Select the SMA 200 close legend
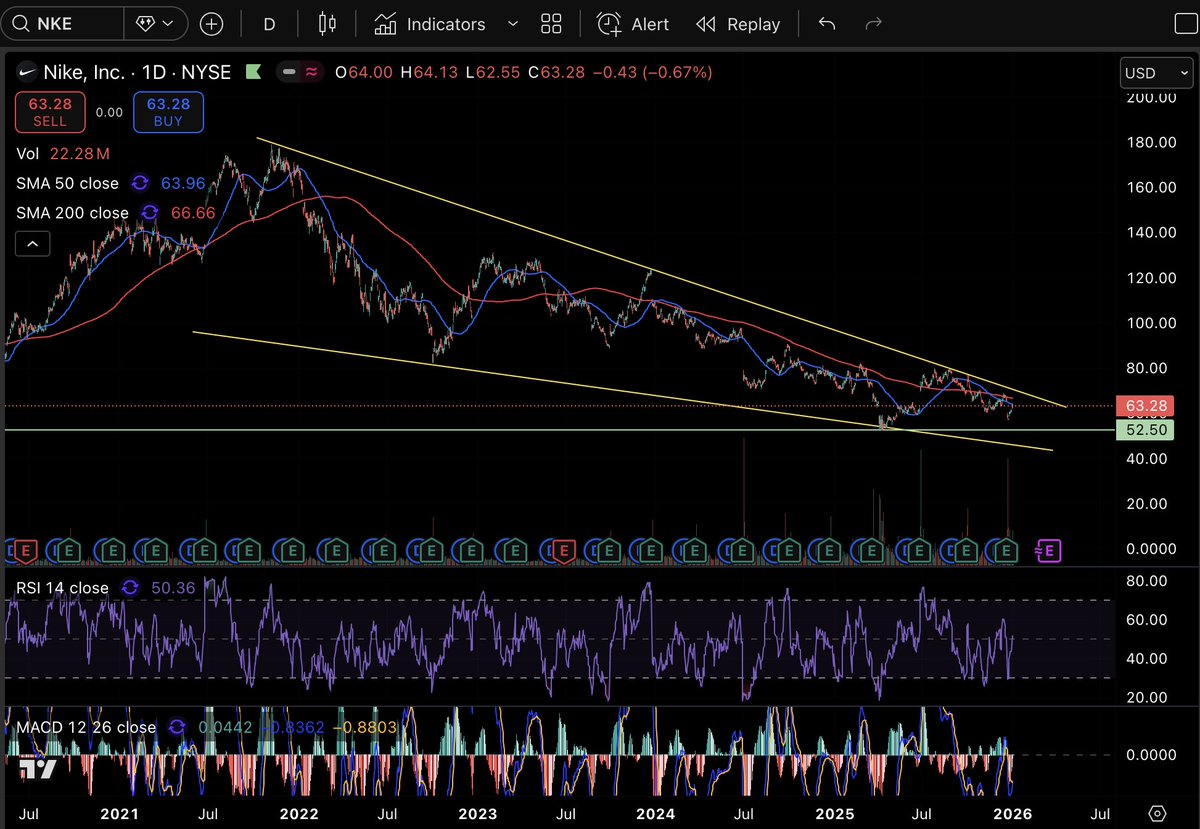The image size is (1200, 829). click(72, 212)
